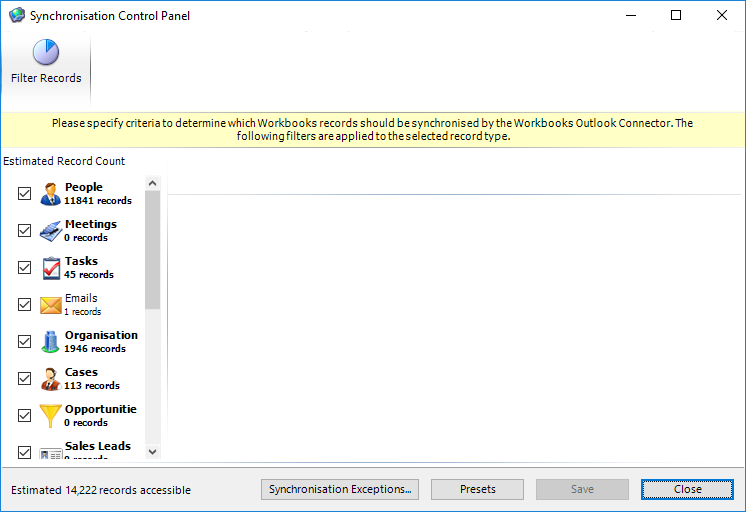Toggle the Cases checkbox
The image size is (746, 512).
25,379
